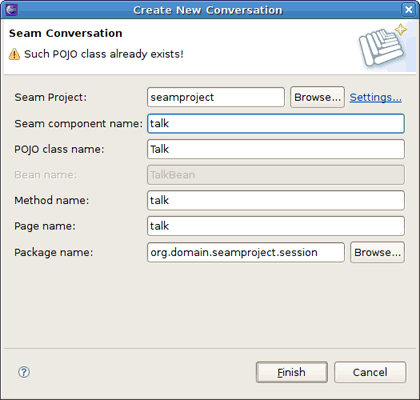Open the Settings link

point(376,97)
